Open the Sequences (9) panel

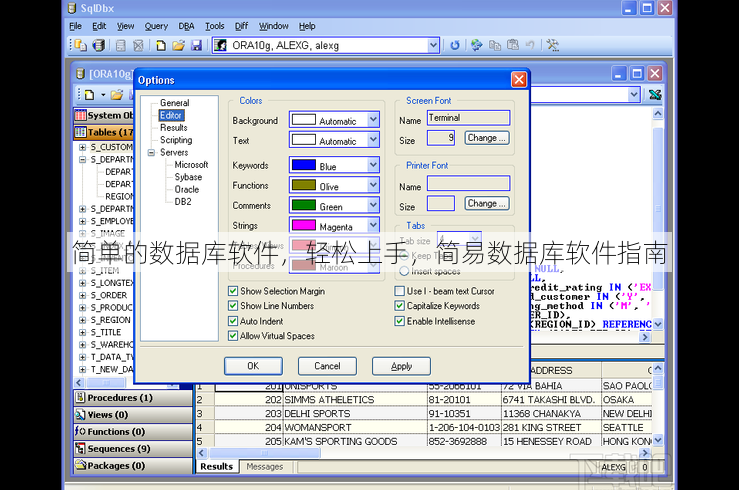pyautogui.click(x=132, y=449)
